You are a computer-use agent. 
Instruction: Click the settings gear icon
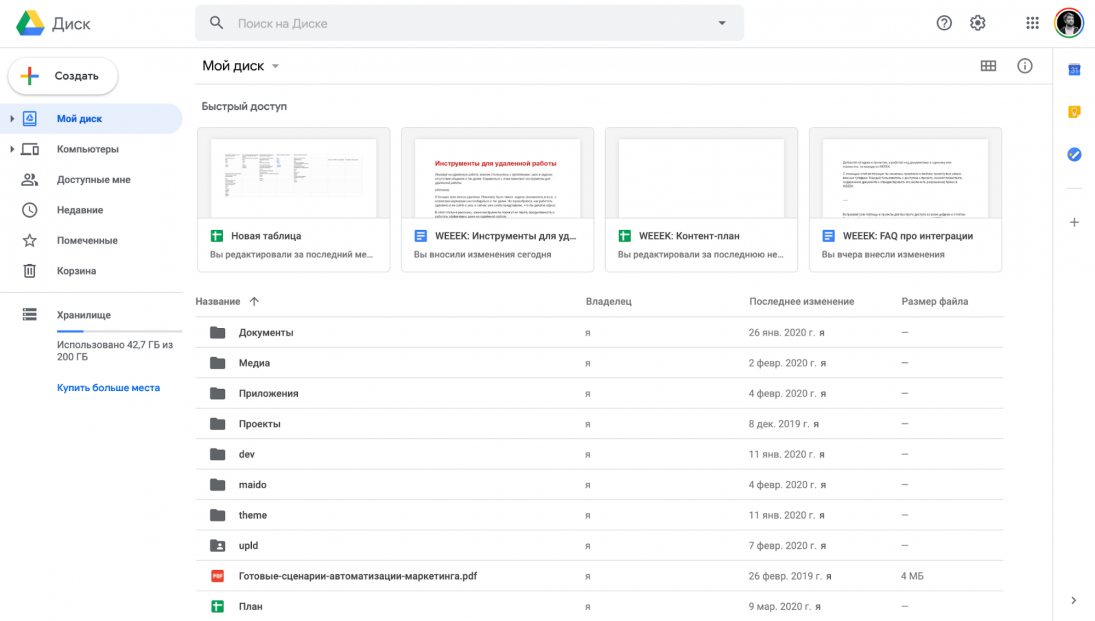tap(978, 23)
